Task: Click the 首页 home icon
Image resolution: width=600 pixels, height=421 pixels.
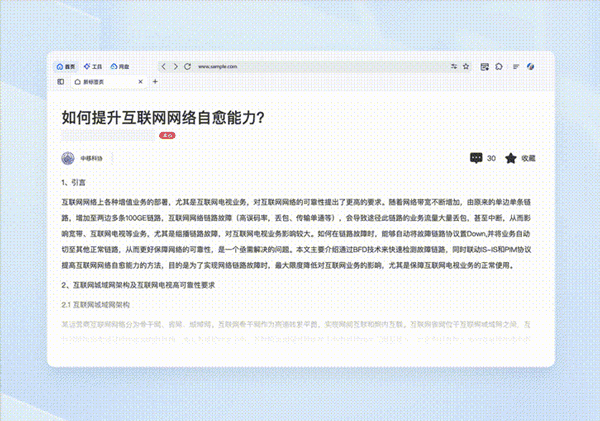Action: pyautogui.click(x=65, y=66)
